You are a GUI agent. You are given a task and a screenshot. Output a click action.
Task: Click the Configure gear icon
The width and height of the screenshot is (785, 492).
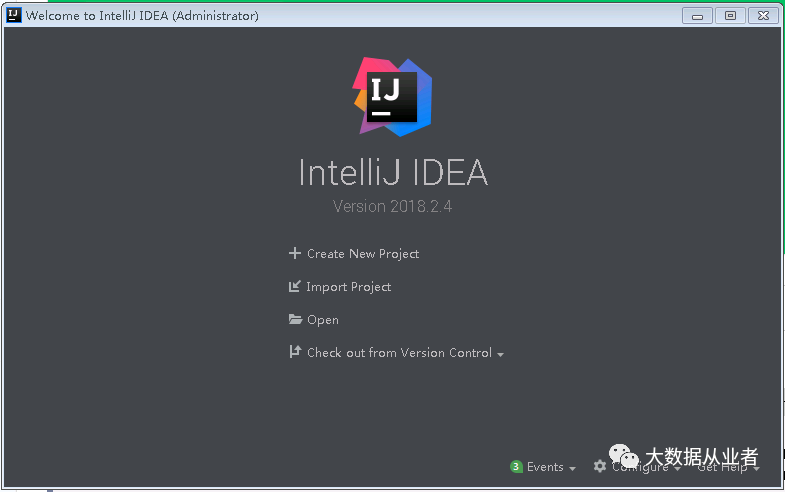600,466
